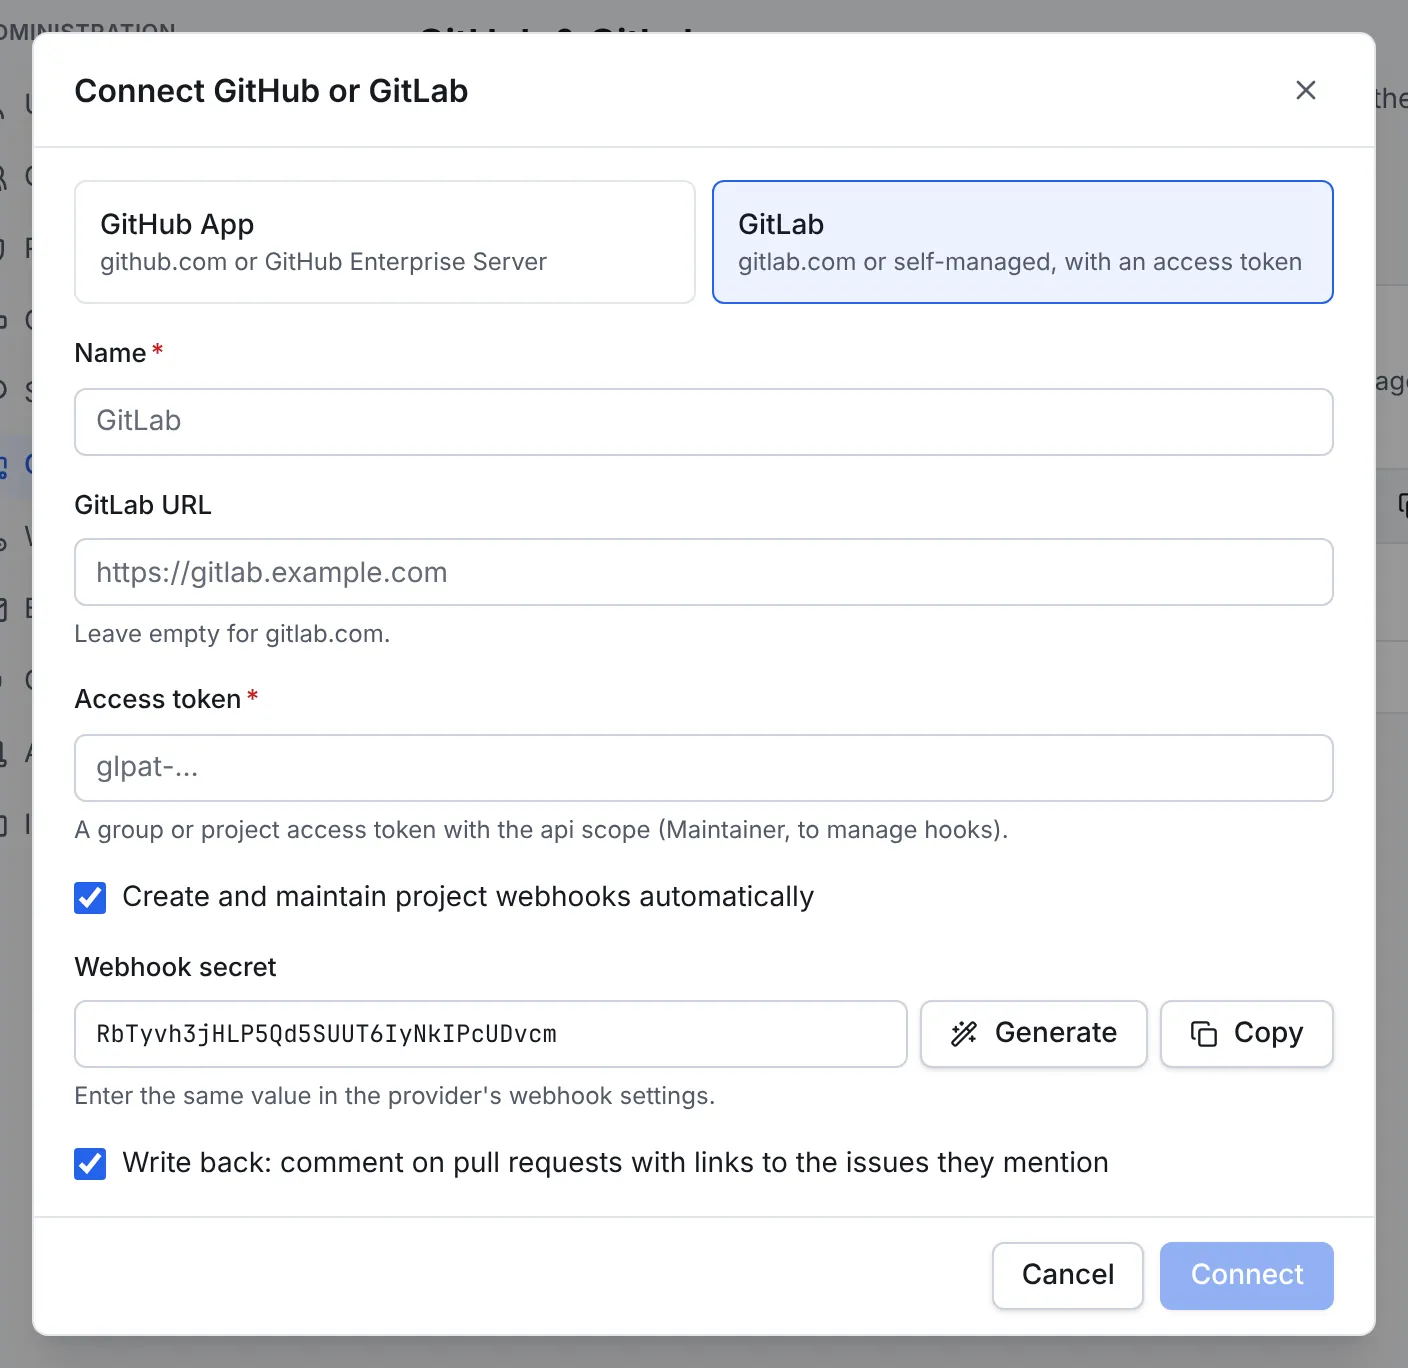Click the "Connect GitHub or GitLab" dialog title
Viewport: 1408px width, 1368px height.
click(x=271, y=91)
